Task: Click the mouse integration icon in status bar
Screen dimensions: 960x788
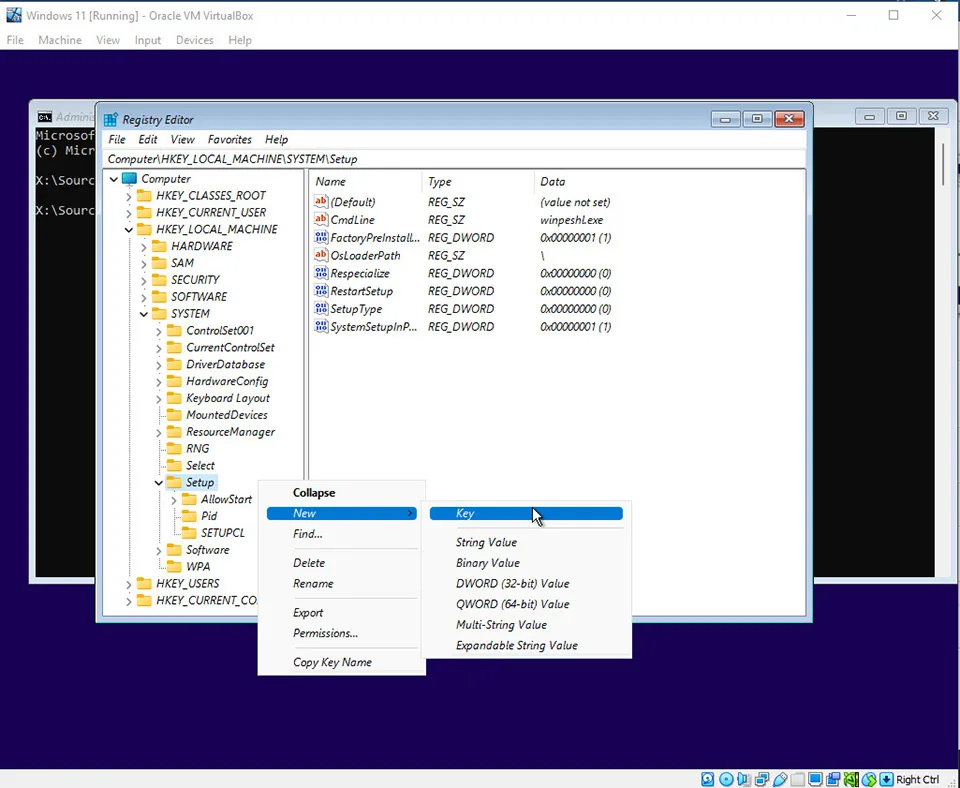Action: 869,779
